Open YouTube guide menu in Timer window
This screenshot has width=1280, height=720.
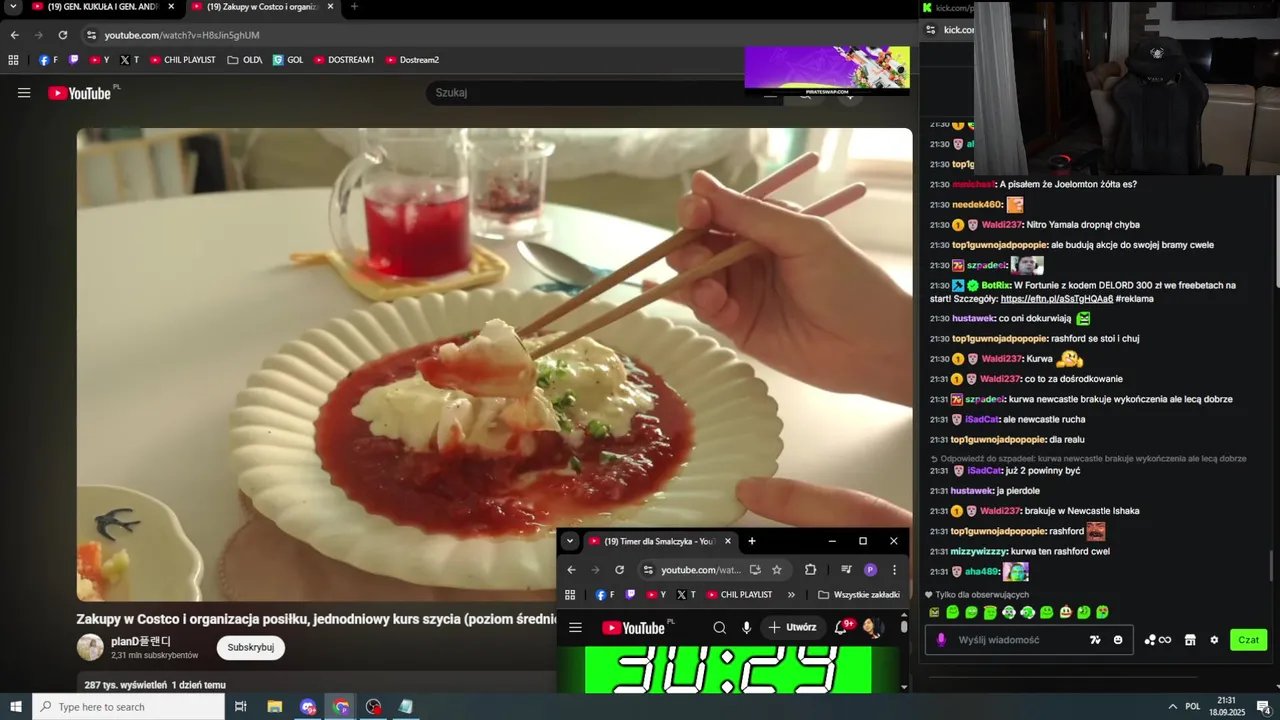575,628
